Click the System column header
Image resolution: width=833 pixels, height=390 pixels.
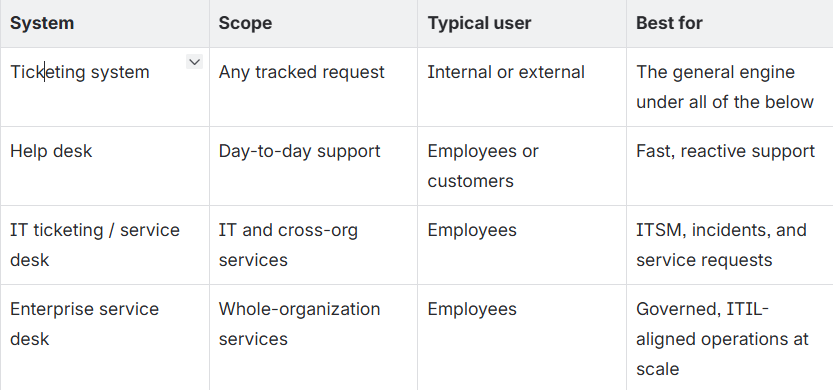[x=105, y=23]
